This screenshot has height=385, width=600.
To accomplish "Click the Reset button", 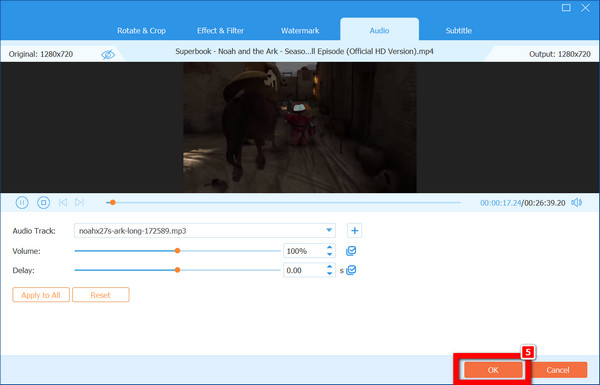I will click(101, 295).
